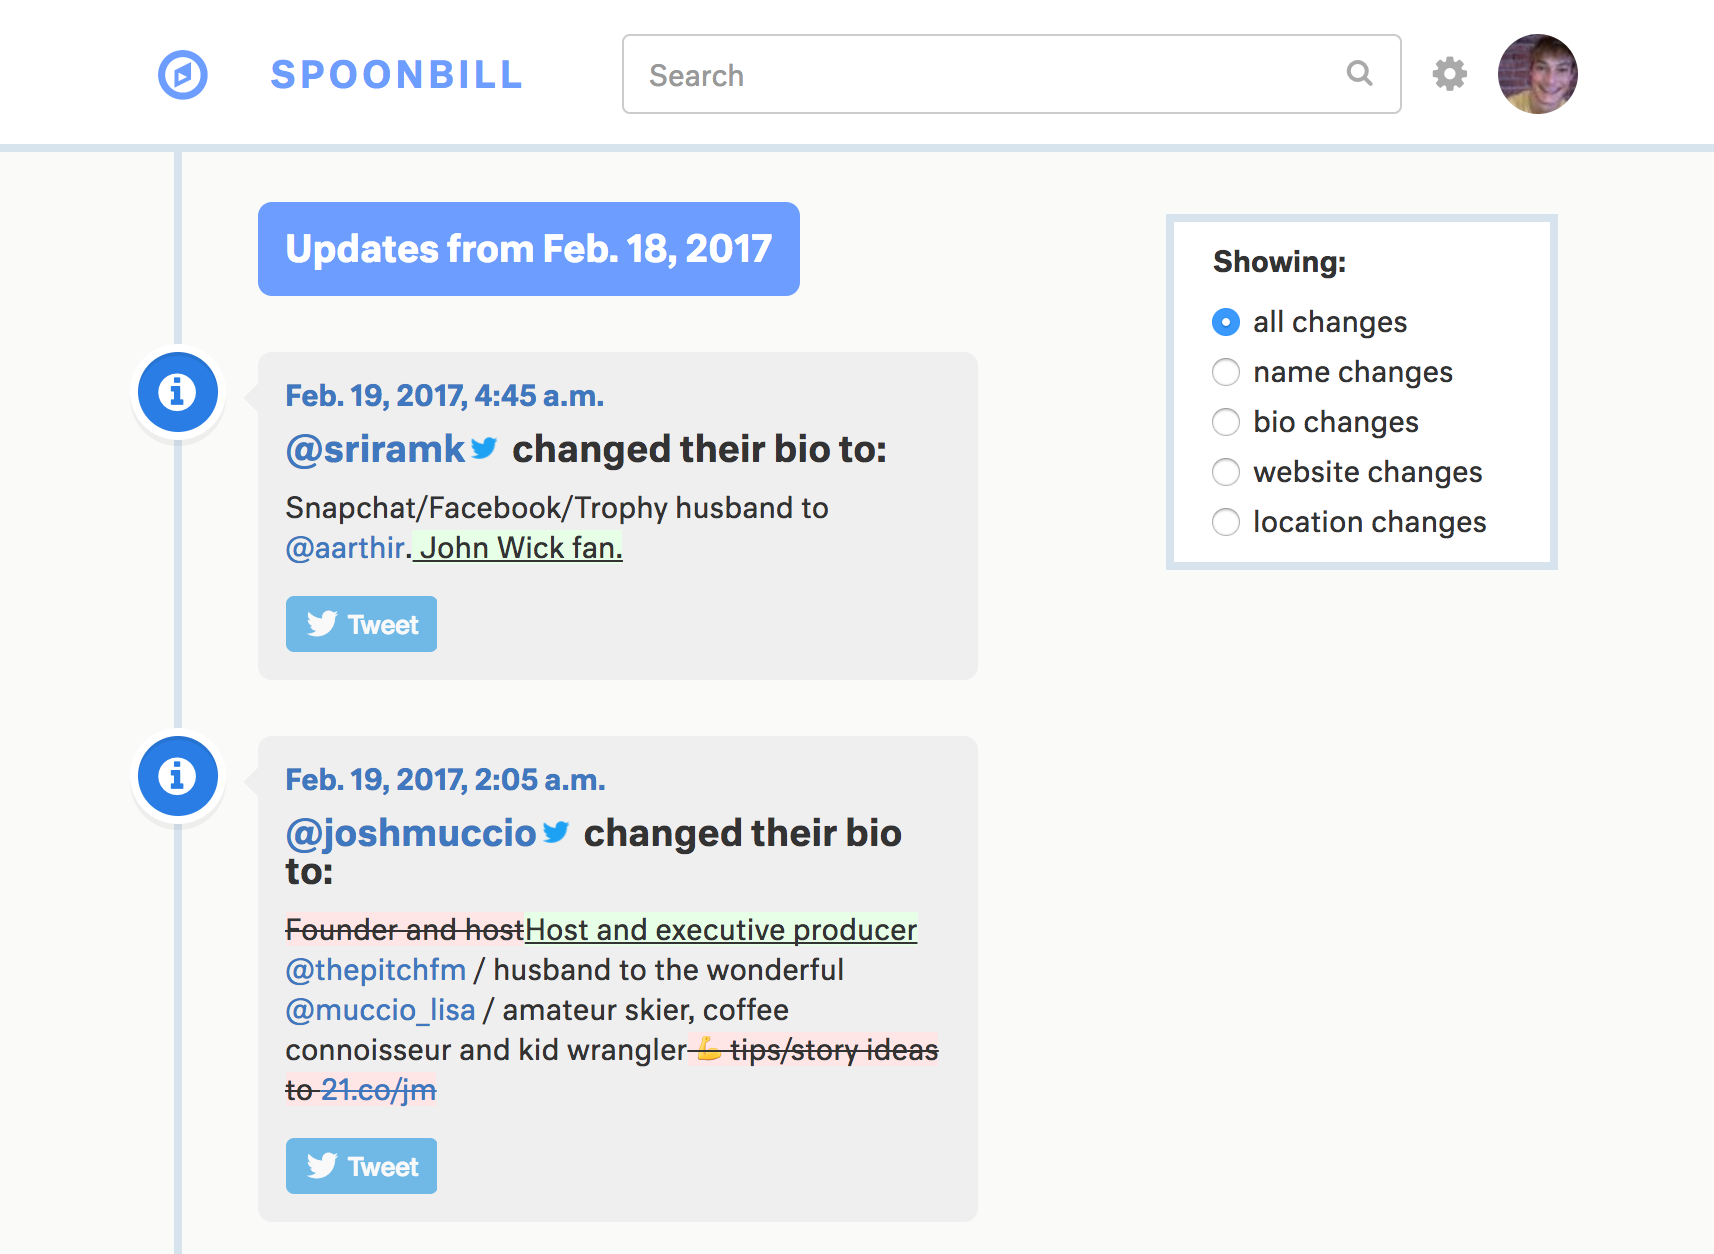
Task: Click the info icon beside joshmuccio update
Action: point(178,776)
